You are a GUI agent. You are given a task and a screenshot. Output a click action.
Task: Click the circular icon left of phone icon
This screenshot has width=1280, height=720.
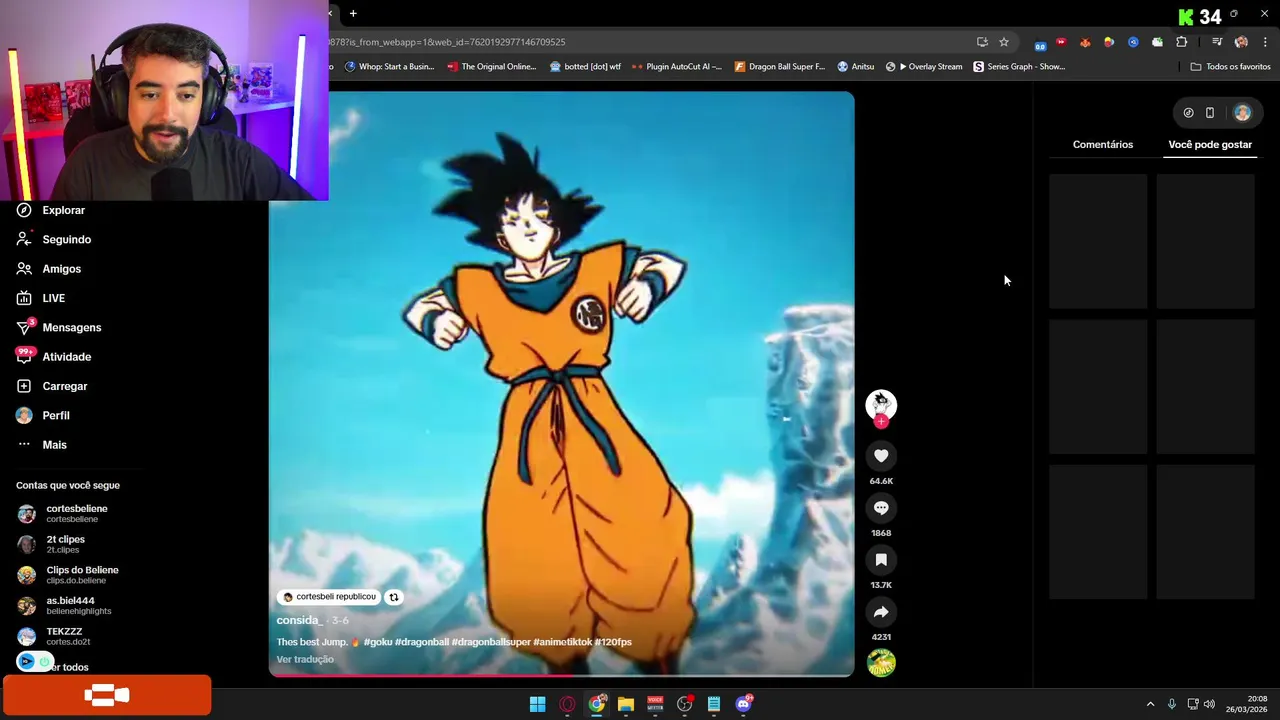pyautogui.click(x=1188, y=113)
